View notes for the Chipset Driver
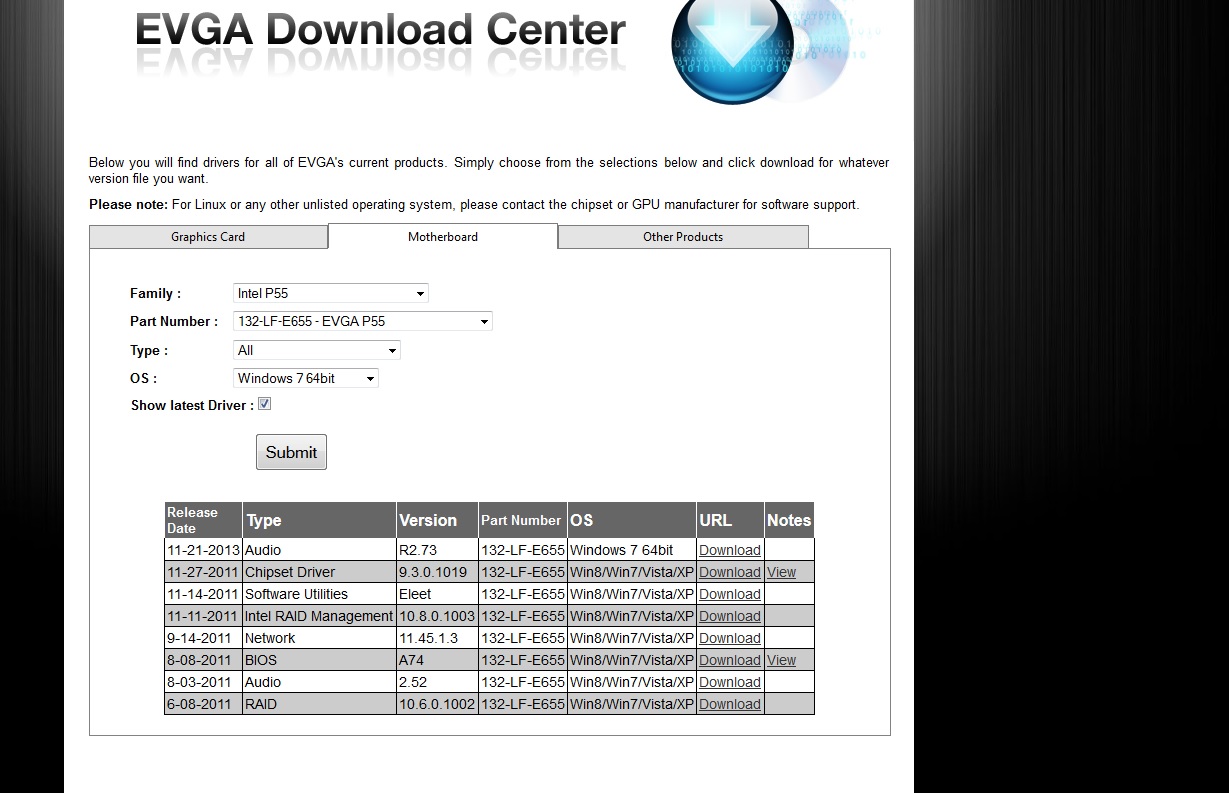This screenshot has height=793, width=1229. [781, 572]
